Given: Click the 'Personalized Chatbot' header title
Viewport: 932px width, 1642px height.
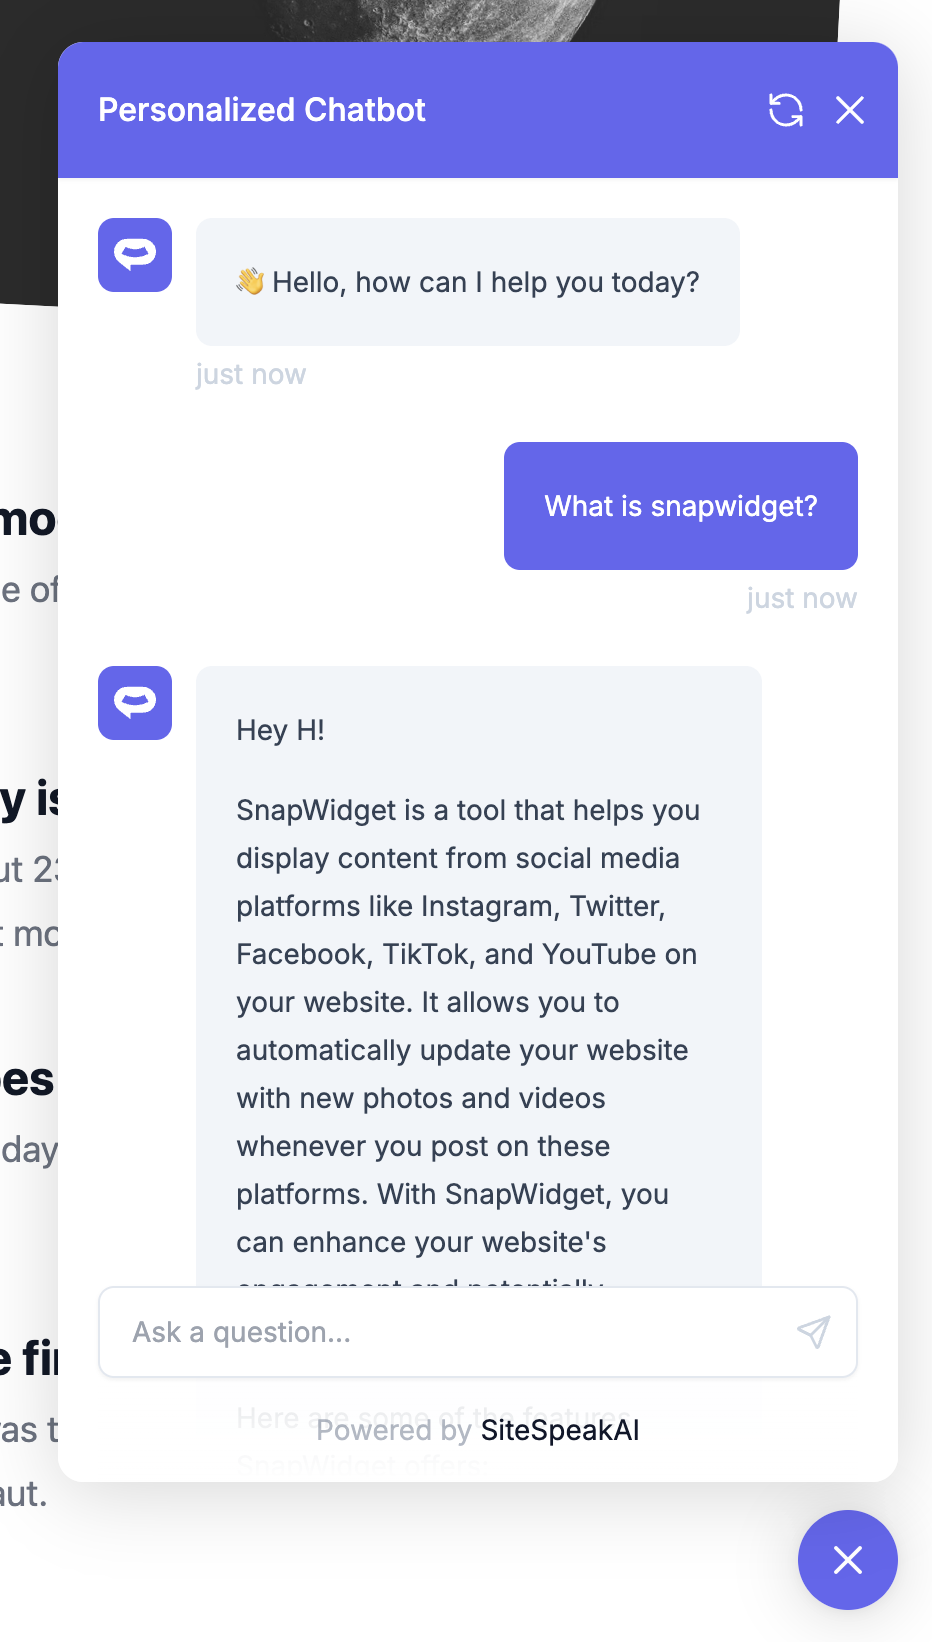Looking at the screenshot, I should (262, 110).
